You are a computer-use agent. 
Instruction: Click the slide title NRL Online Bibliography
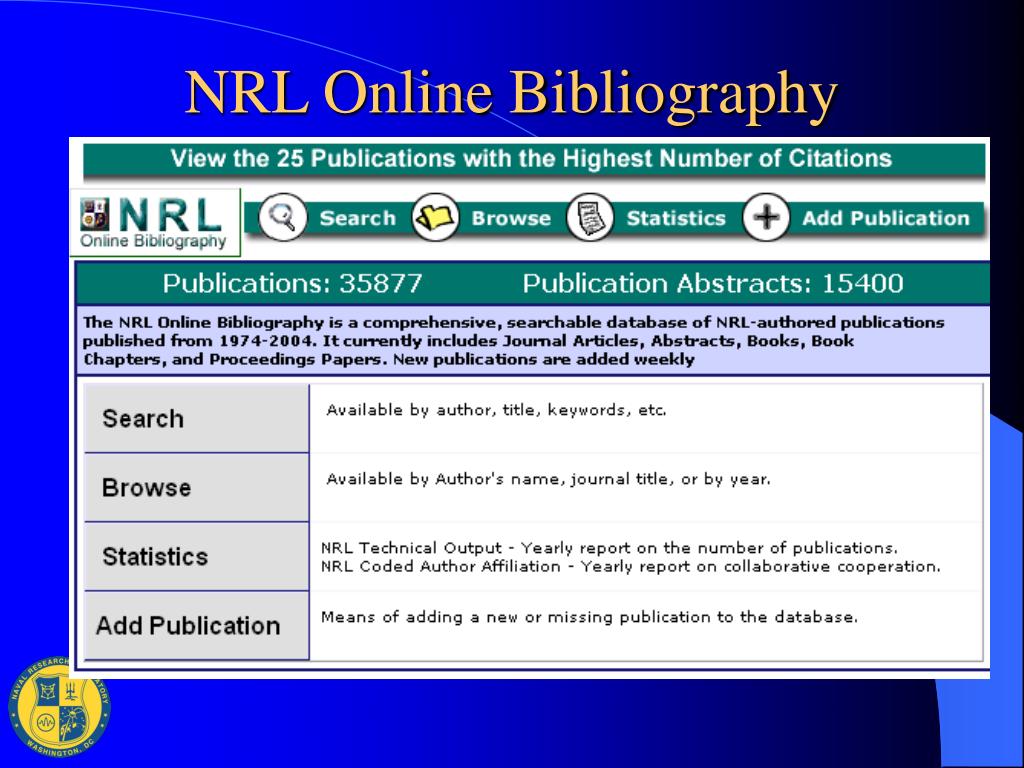coord(511,93)
